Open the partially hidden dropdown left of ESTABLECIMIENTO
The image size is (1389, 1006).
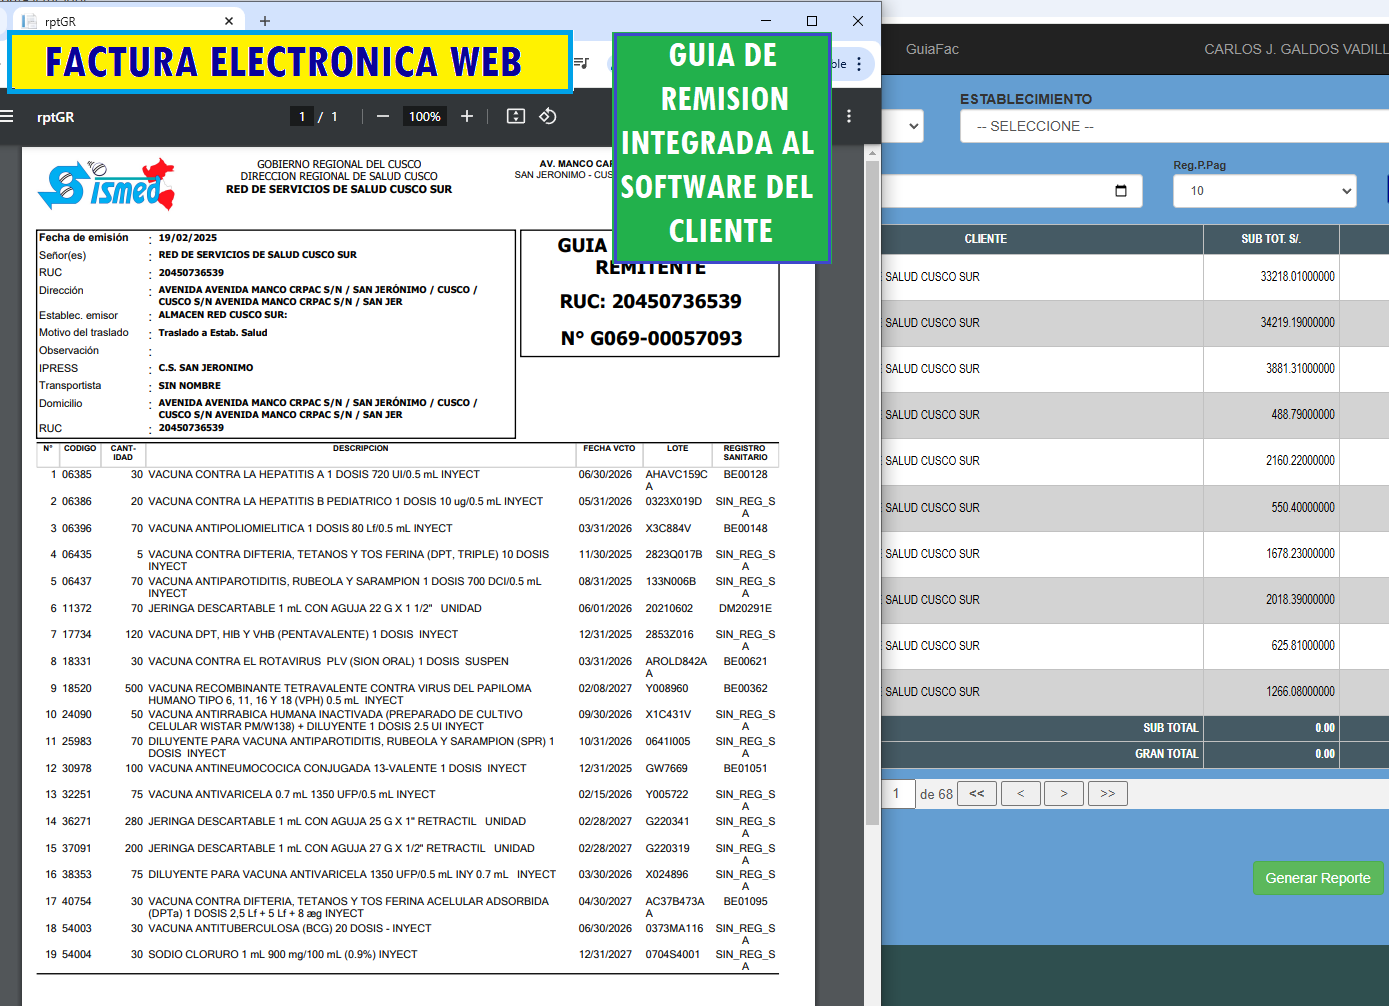click(903, 126)
